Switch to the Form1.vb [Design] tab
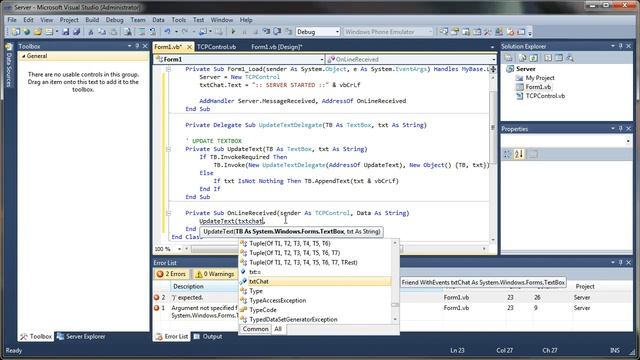Viewport: 640px width, 360px height. tap(276, 47)
